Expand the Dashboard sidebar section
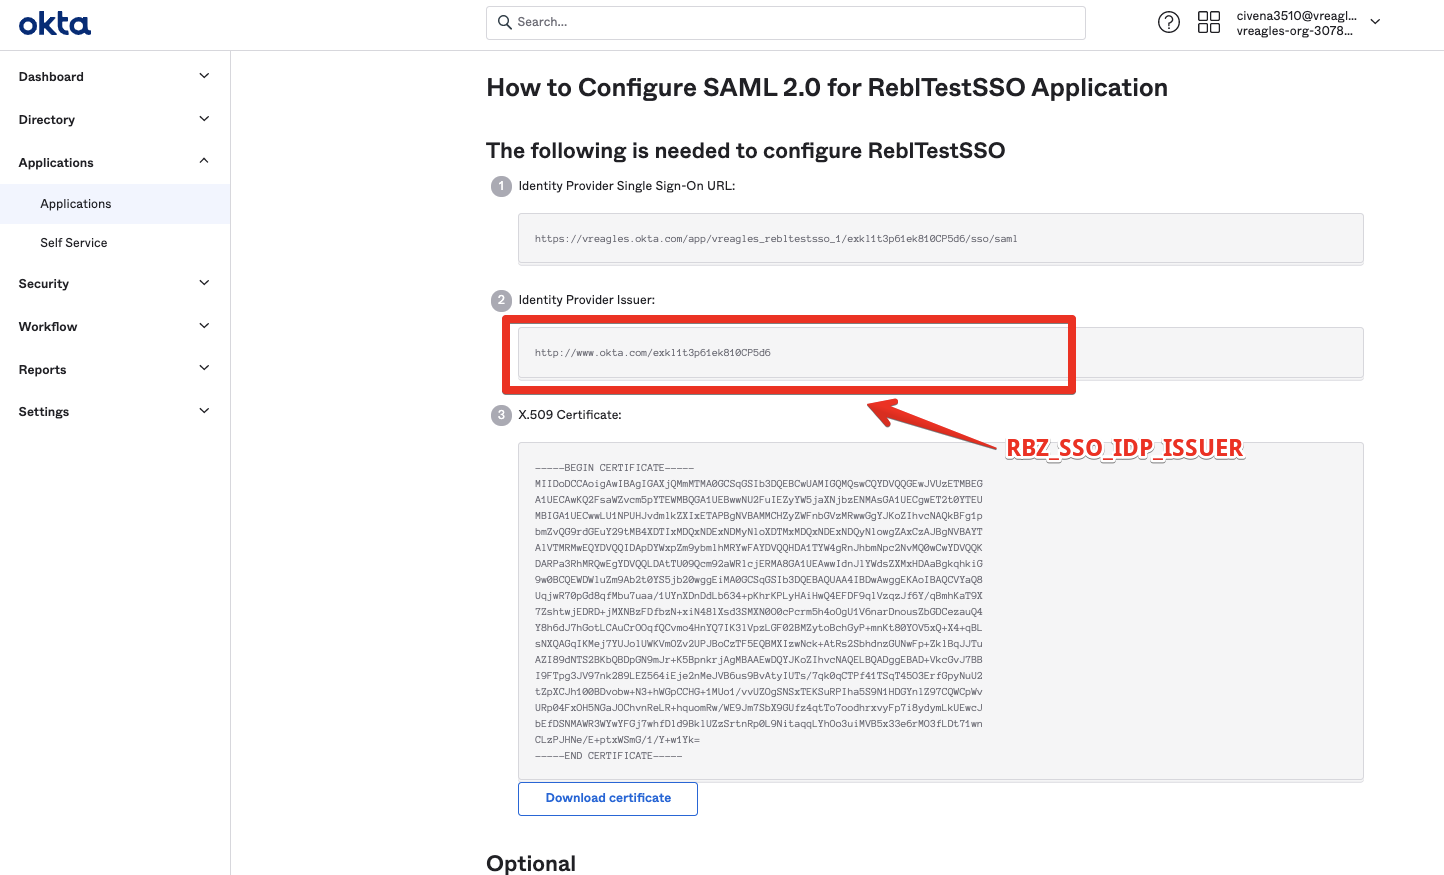The image size is (1444, 875). (204, 76)
